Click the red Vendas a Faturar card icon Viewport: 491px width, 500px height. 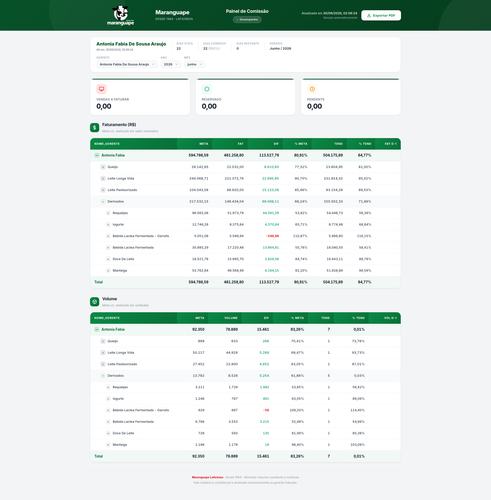[x=101, y=89]
